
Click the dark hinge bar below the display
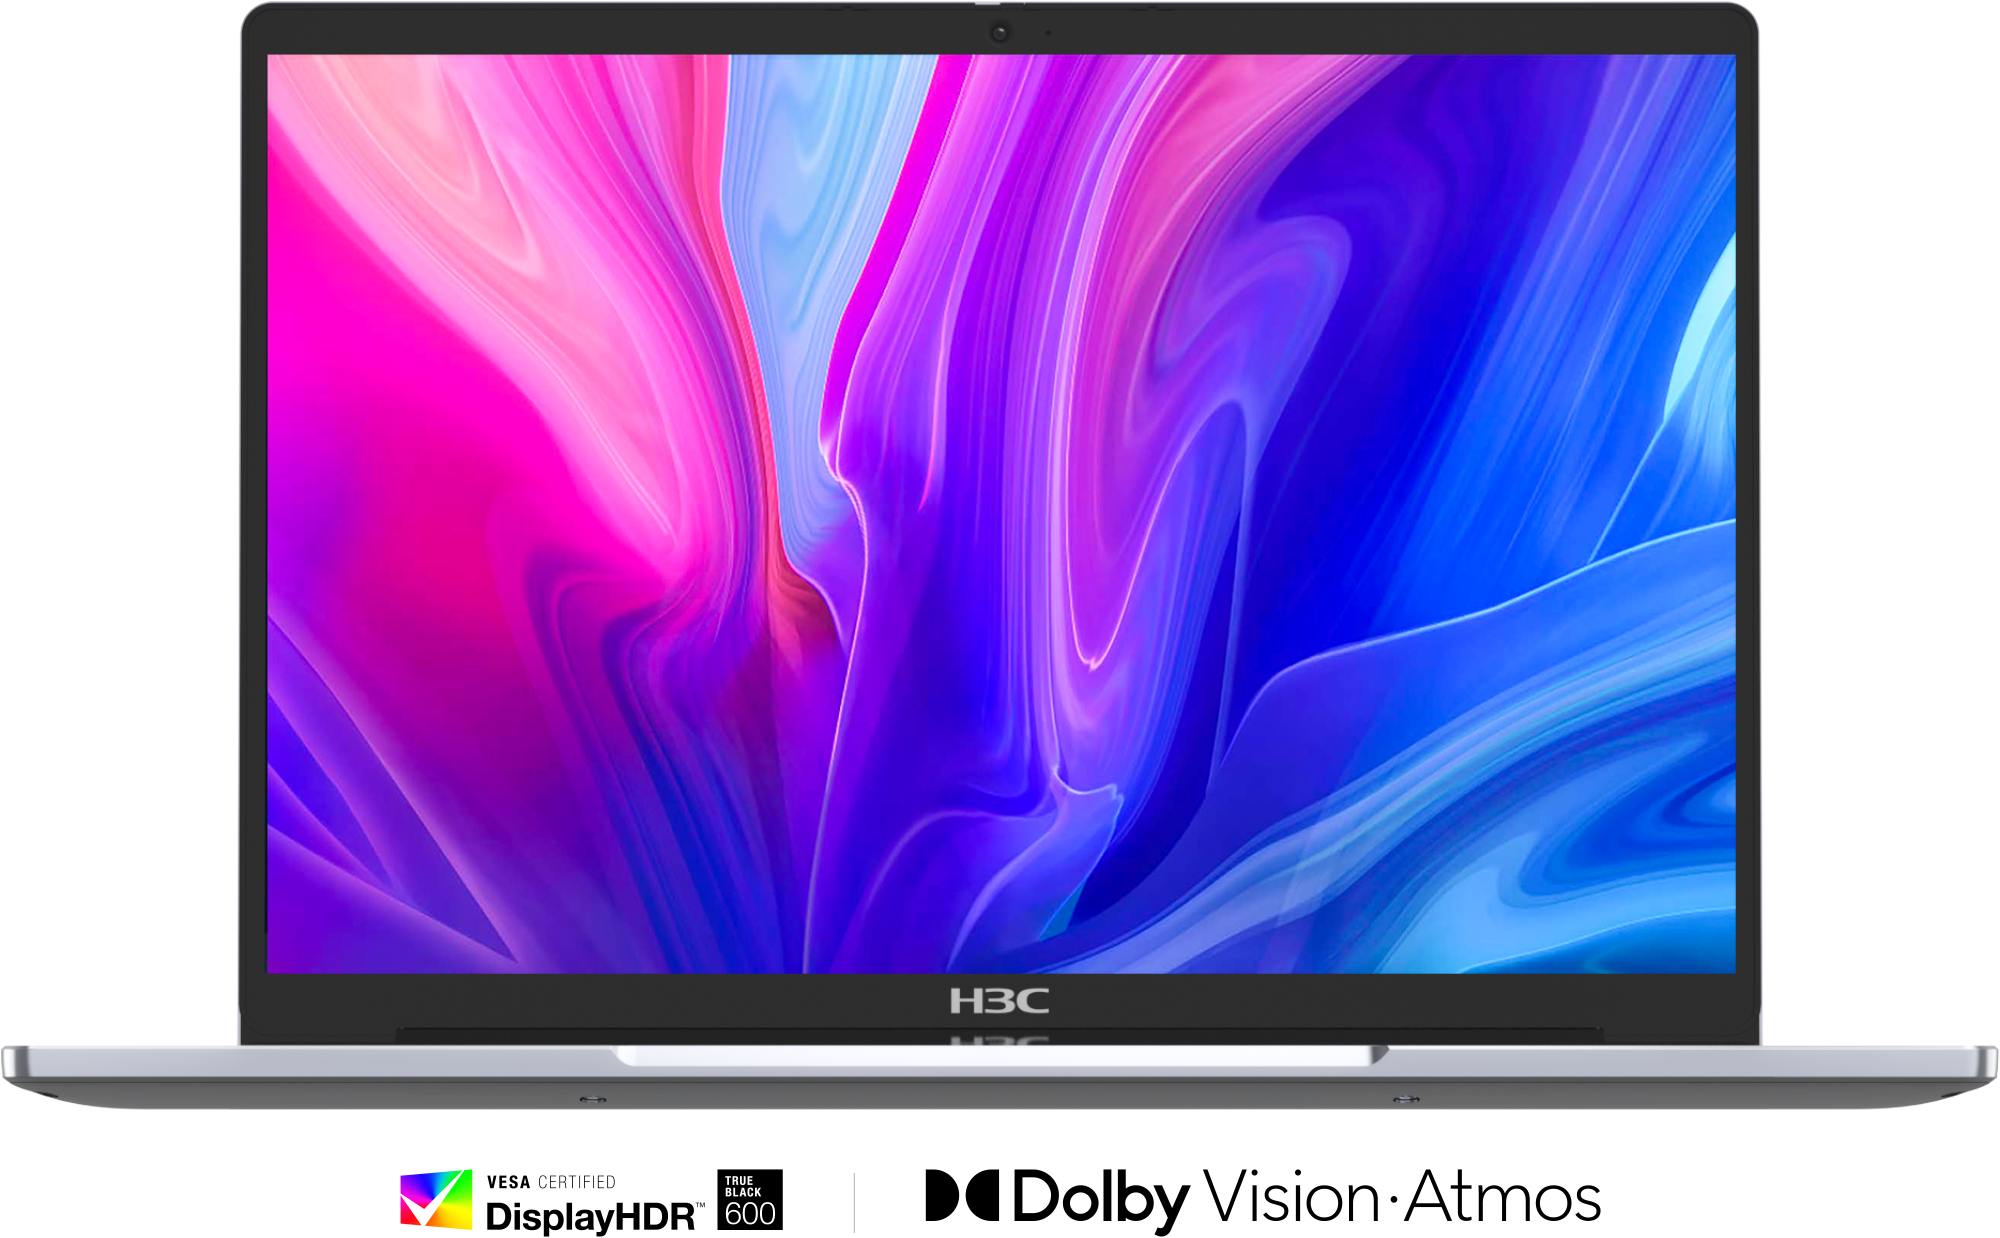pos(700,1034)
